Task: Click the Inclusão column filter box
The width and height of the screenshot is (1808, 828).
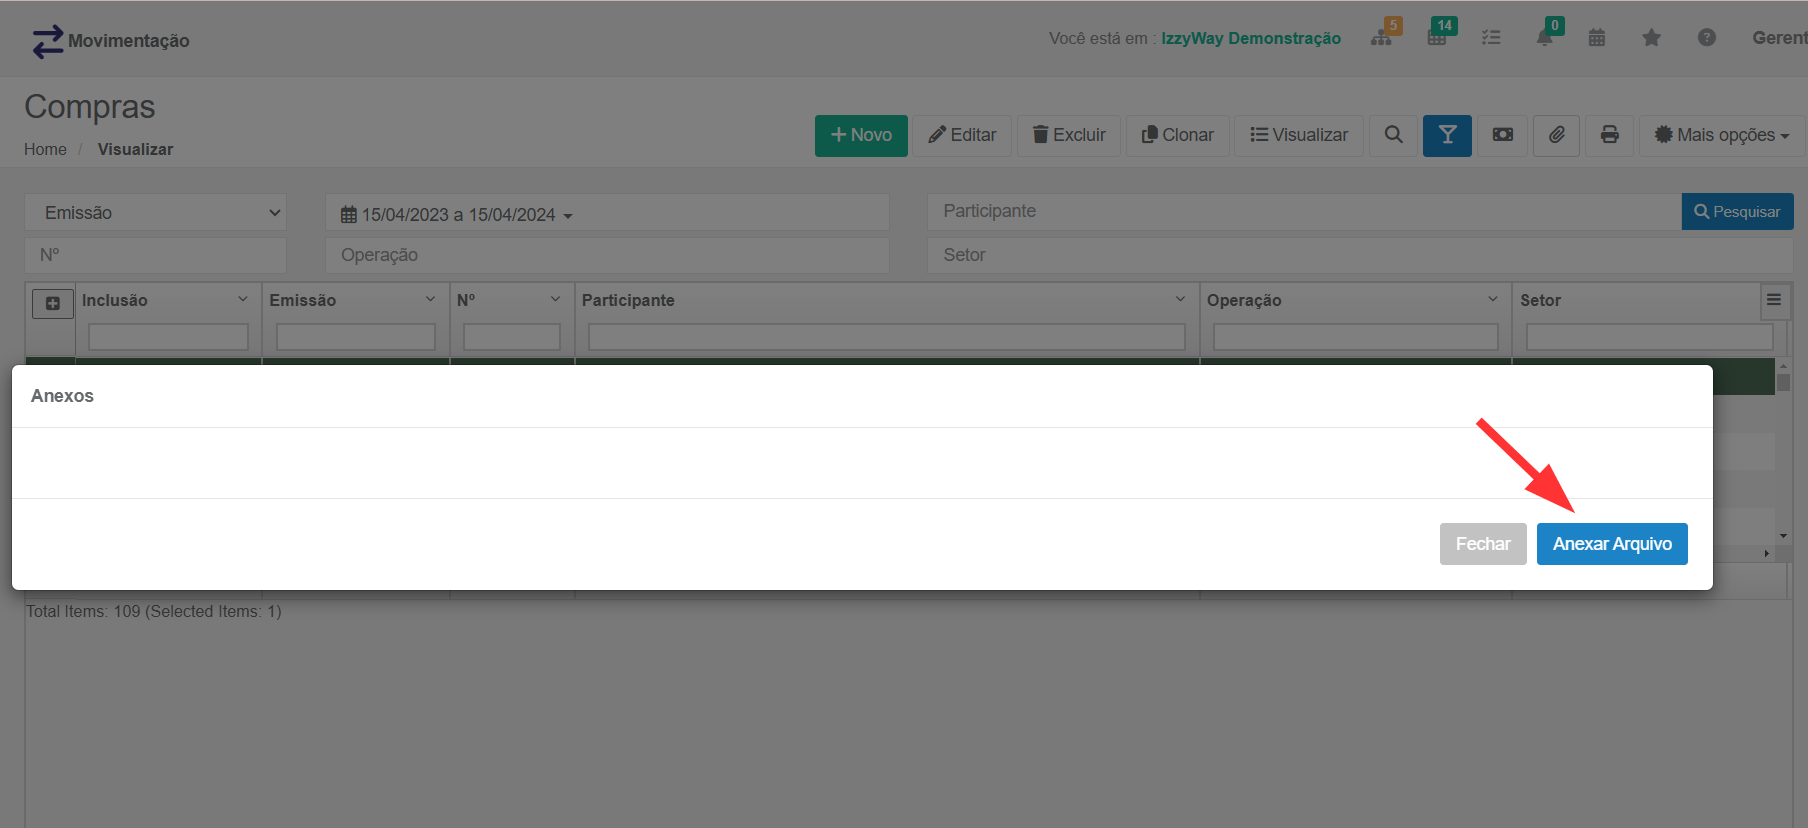Action: [x=168, y=337]
